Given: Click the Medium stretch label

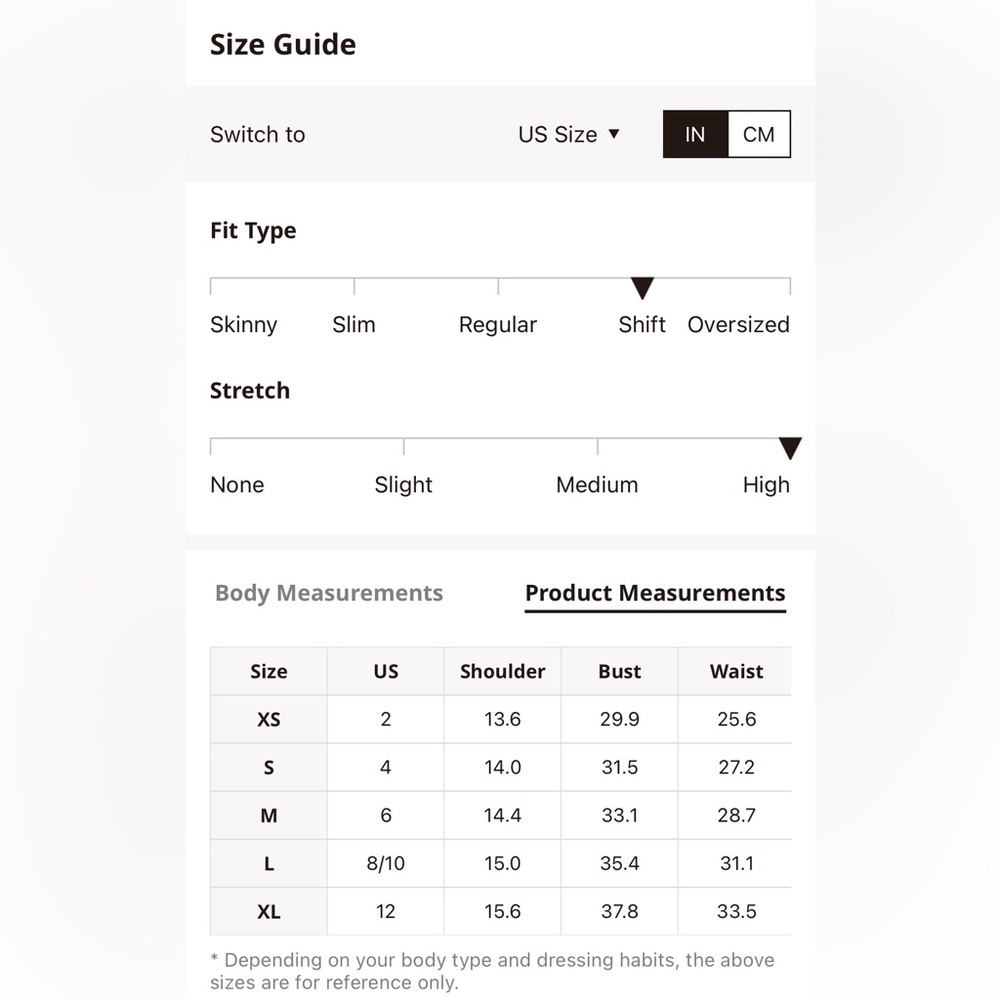Looking at the screenshot, I should click(x=597, y=485).
